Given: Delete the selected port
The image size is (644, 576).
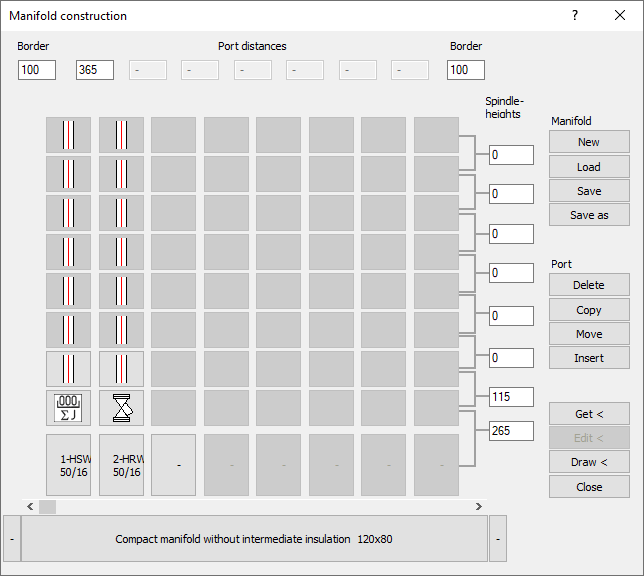Looking at the screenshot, I should click(589, 285).
